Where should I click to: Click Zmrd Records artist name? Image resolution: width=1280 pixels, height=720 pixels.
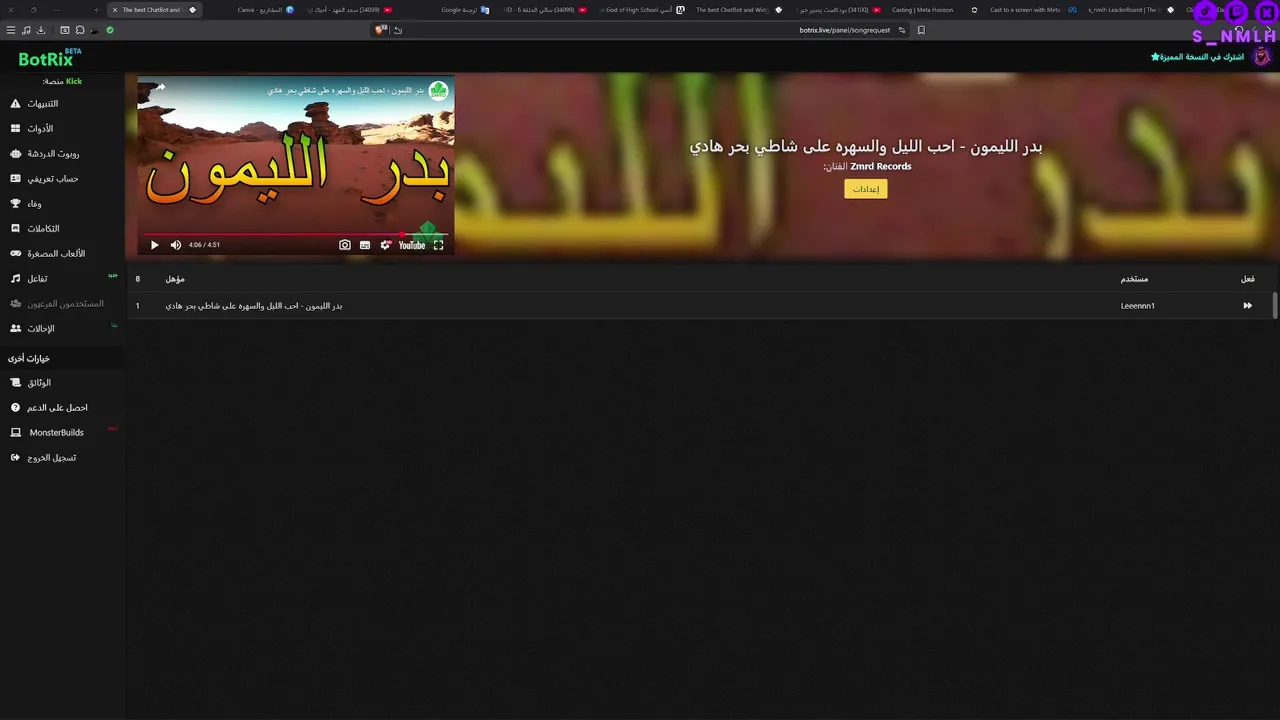(880, 167)
